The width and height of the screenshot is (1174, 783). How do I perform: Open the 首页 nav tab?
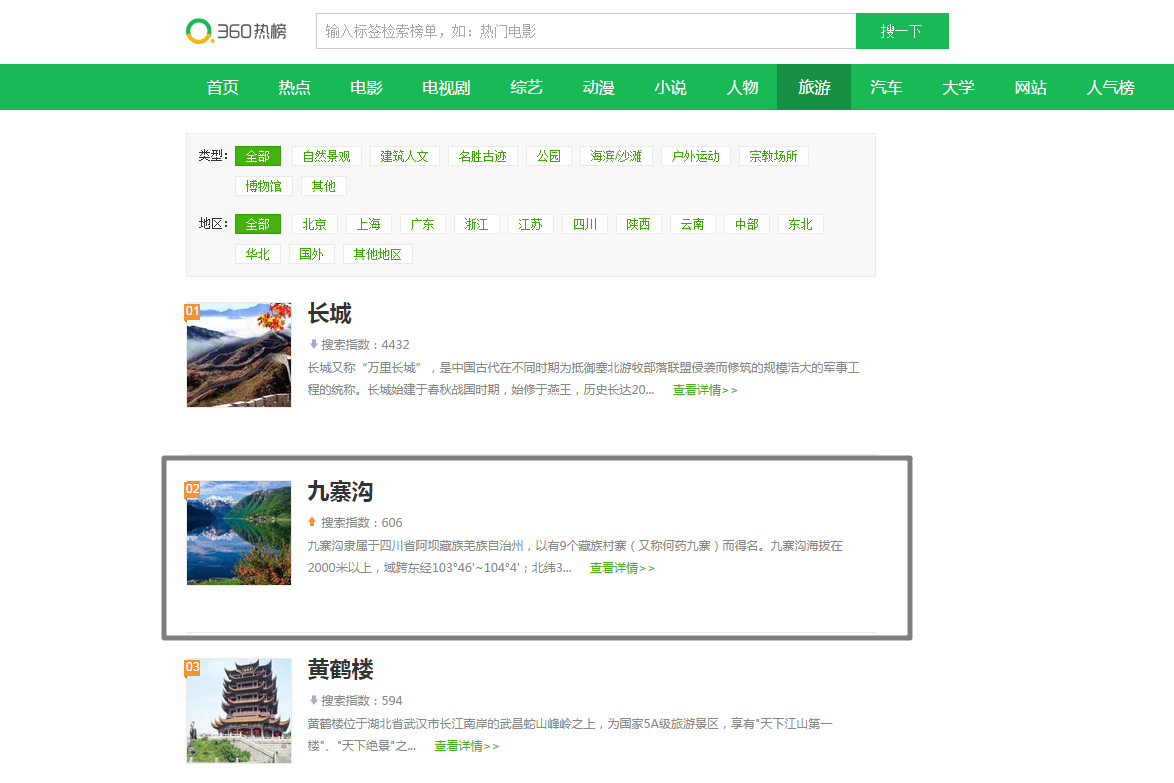pyautogui.click(x=222, y=88)
